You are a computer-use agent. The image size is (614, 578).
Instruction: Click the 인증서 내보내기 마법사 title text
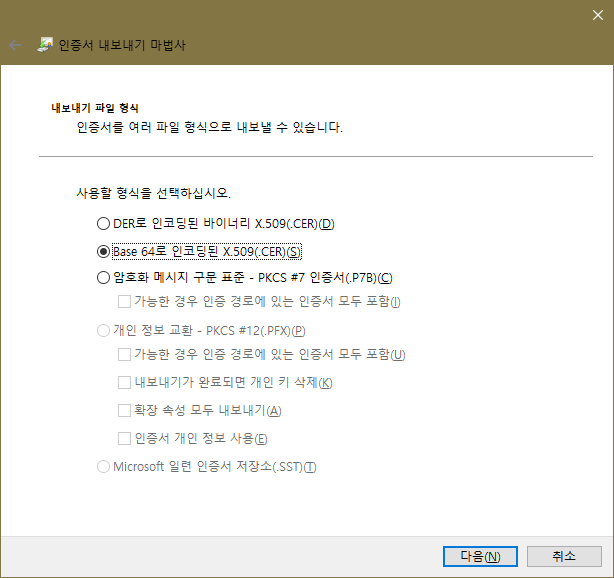click(x=122, y=45)
